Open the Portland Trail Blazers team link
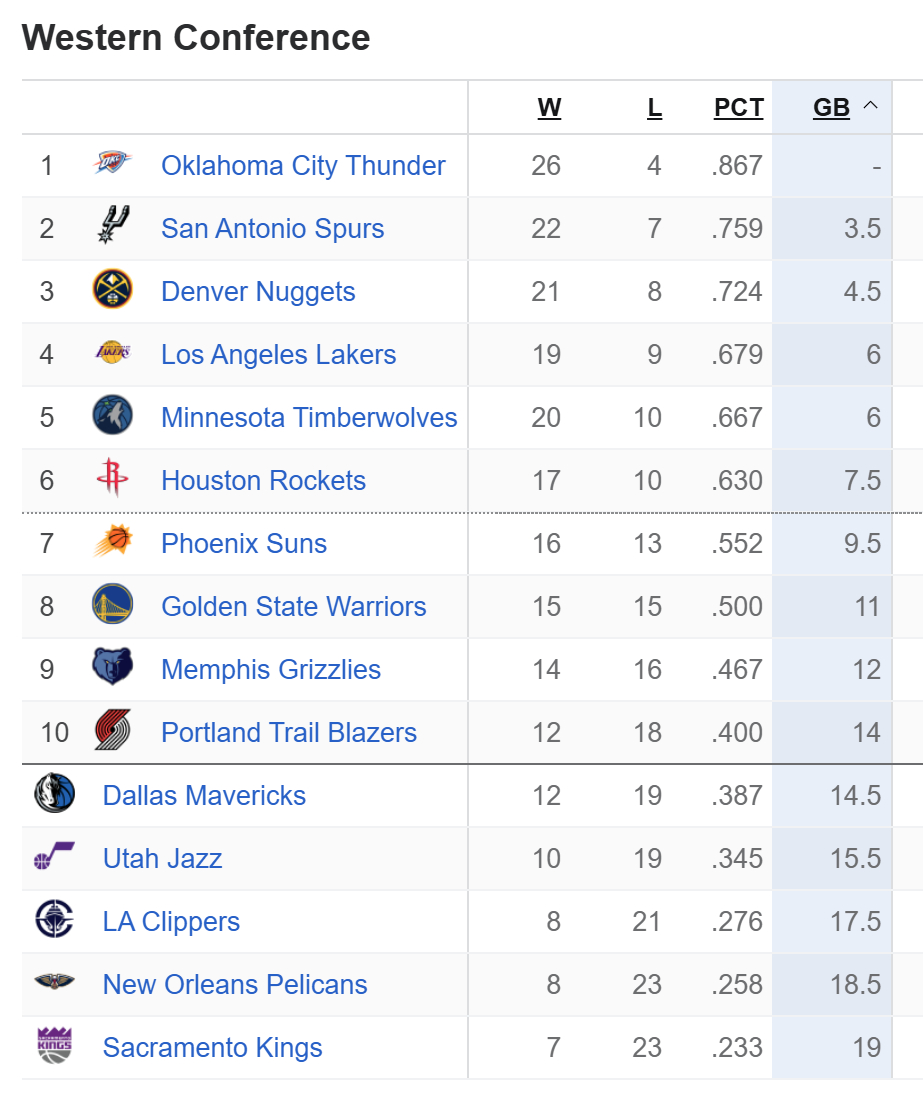The image size is (923, 1098). [289, 732]
